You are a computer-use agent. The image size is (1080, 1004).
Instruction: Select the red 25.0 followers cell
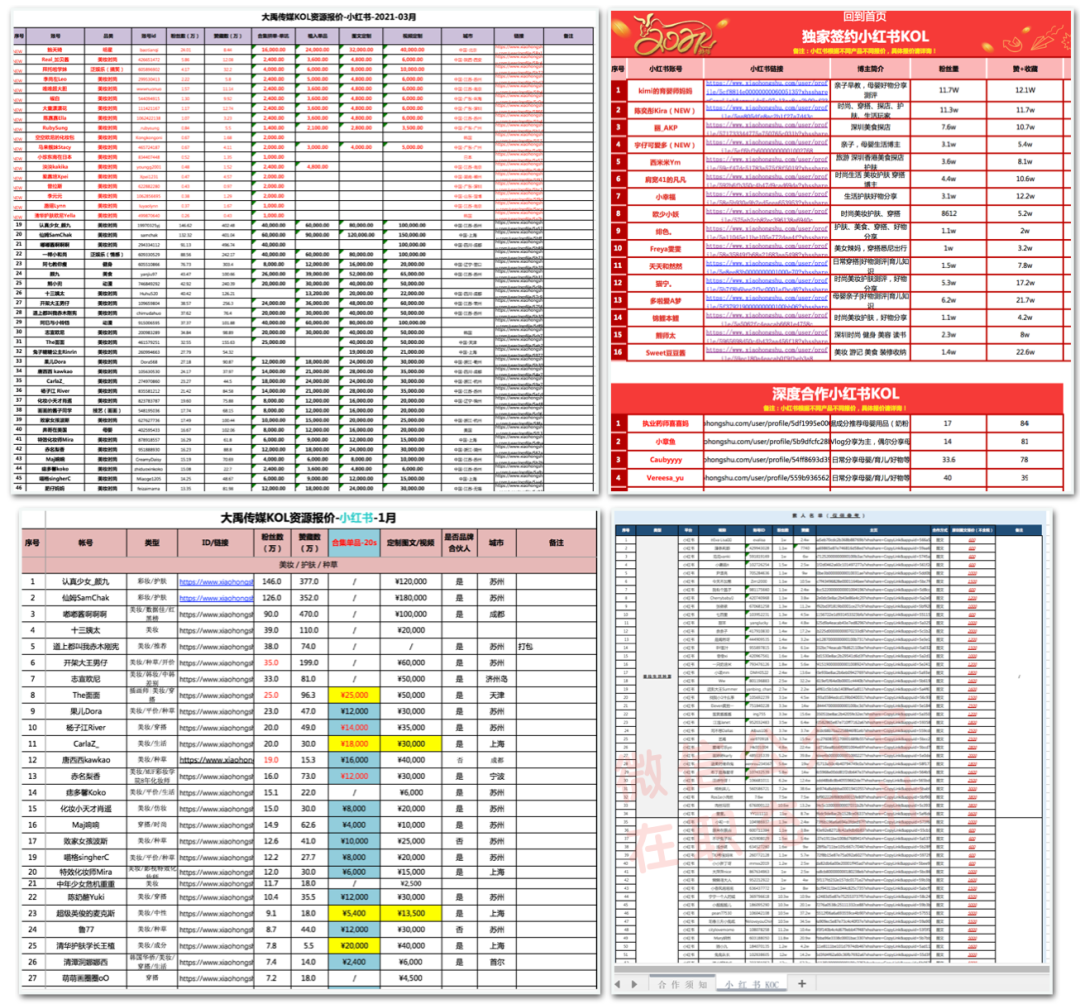(271, 696)
